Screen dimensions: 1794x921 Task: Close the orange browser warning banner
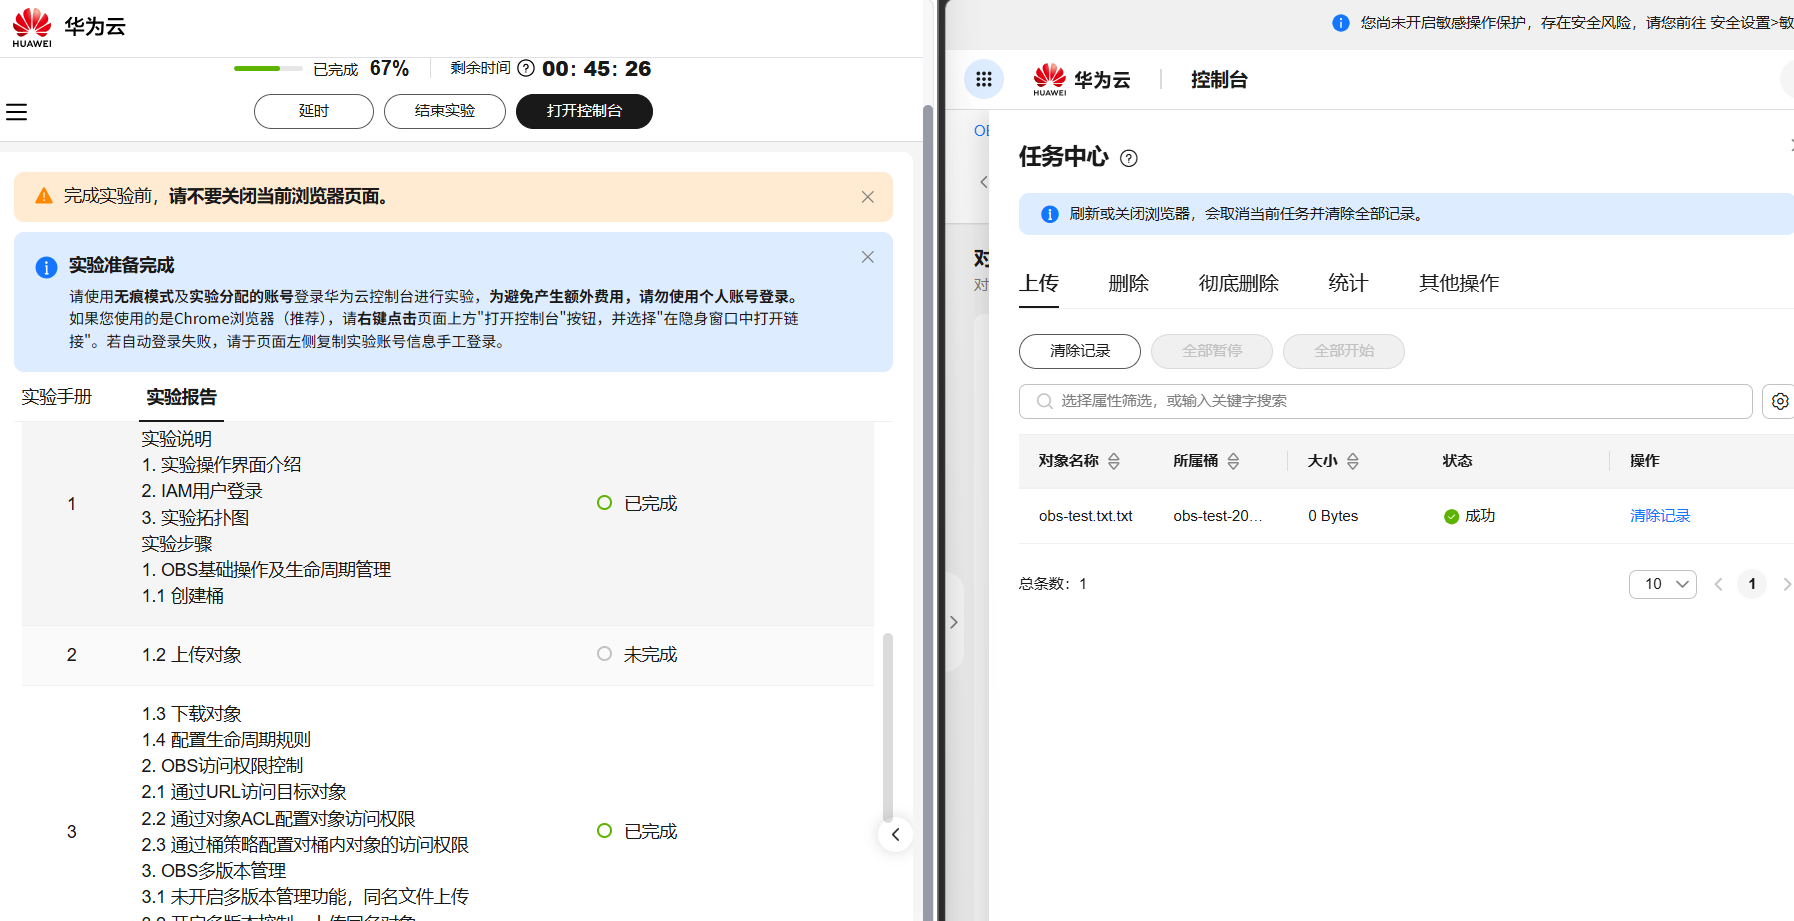tap(867, 197)
